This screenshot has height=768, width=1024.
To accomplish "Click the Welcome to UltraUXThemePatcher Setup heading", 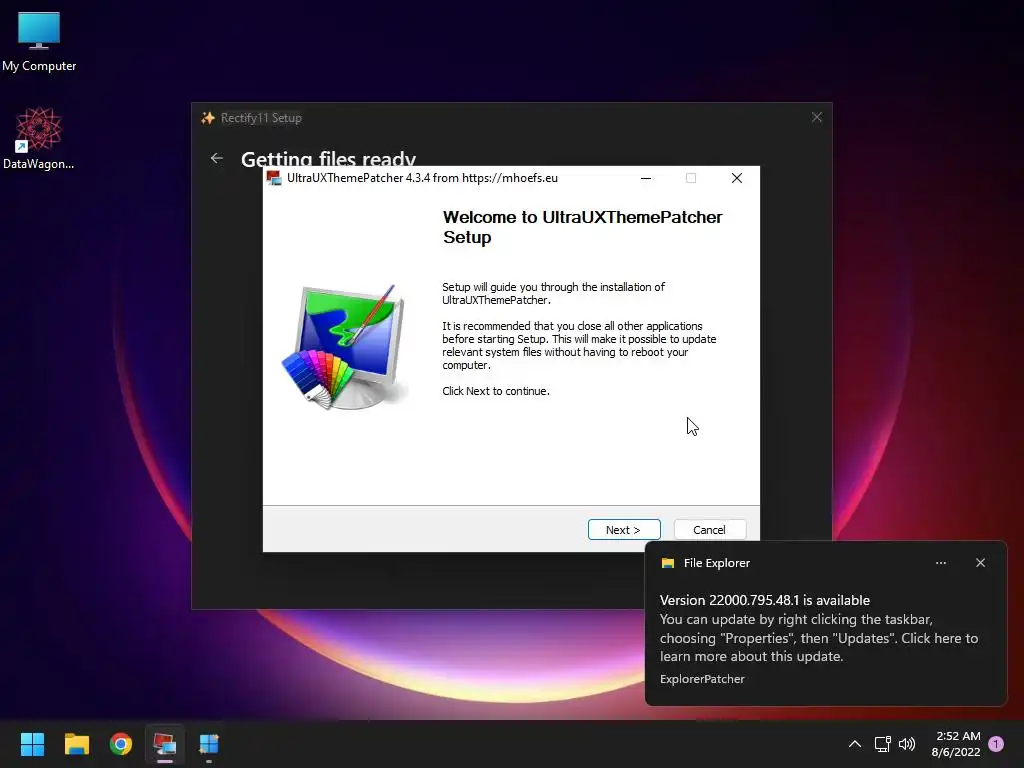I will 583,227.
